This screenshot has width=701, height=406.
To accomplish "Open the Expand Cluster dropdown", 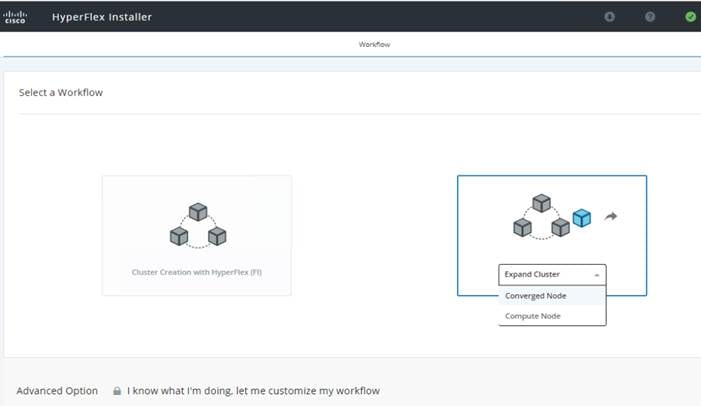I will pyautogui.click(x=551, y=274).
